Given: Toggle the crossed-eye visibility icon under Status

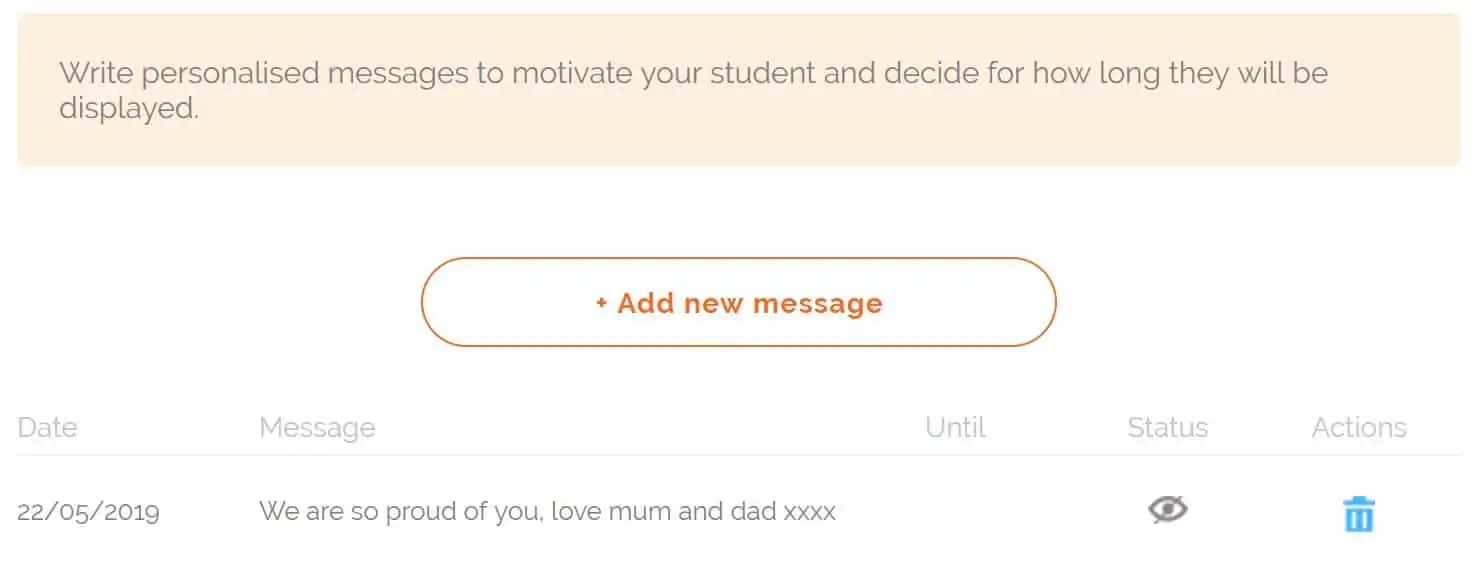Looking at the screenshot, I should (1167, 510).
